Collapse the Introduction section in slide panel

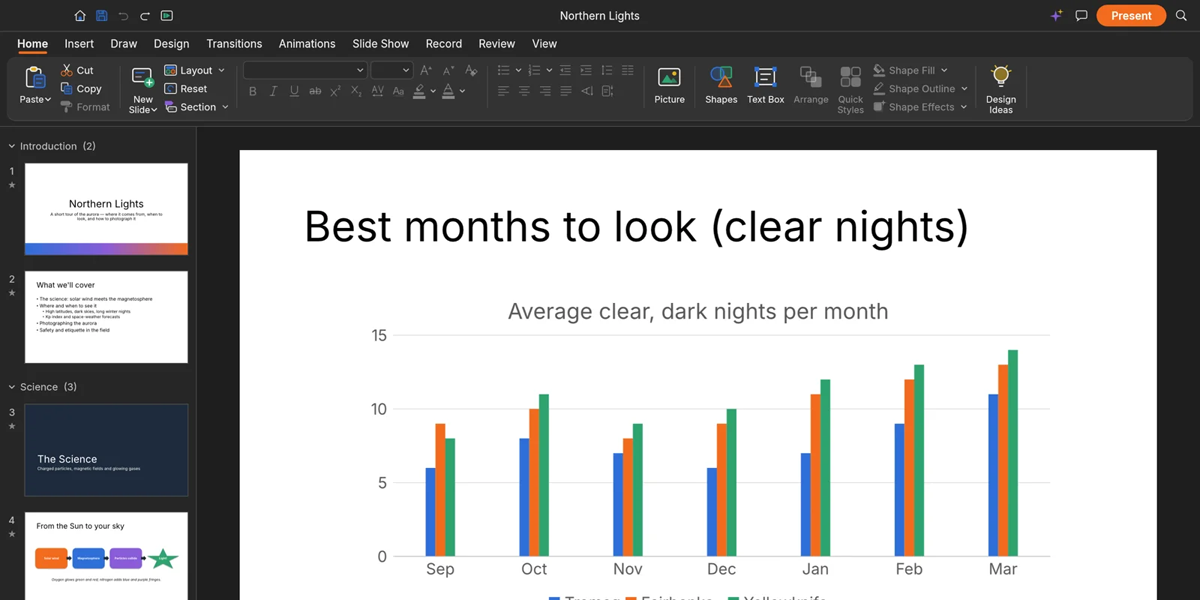(12, 146)
